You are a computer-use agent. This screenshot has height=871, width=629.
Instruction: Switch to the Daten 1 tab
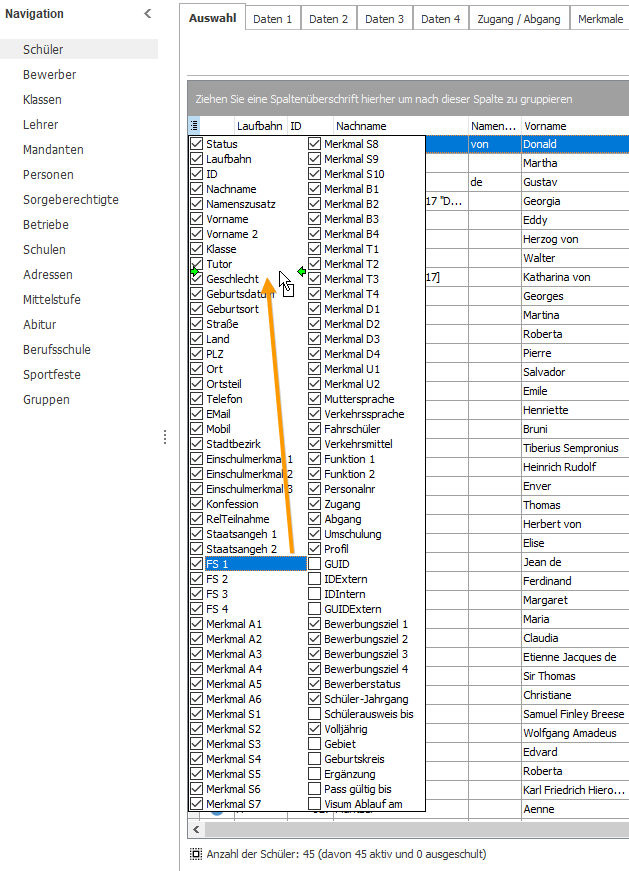[x=272, y=19]
